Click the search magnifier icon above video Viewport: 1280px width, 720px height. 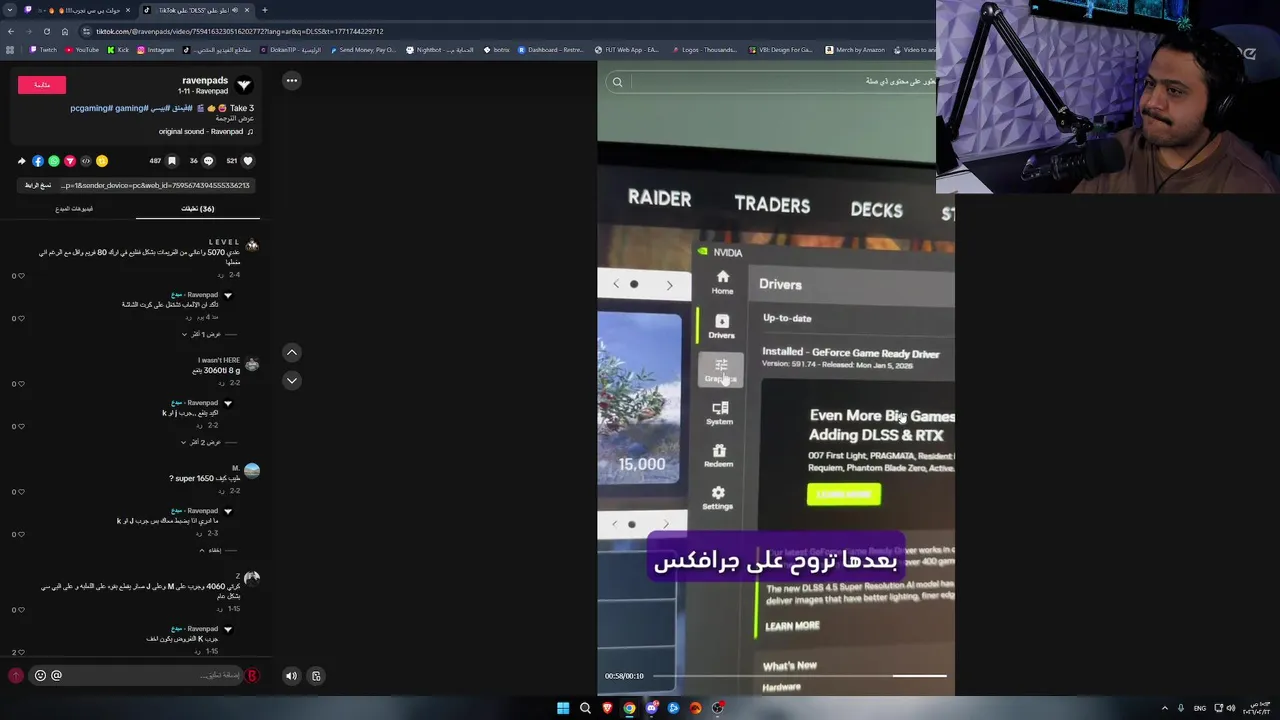click(x=617, y=82)
